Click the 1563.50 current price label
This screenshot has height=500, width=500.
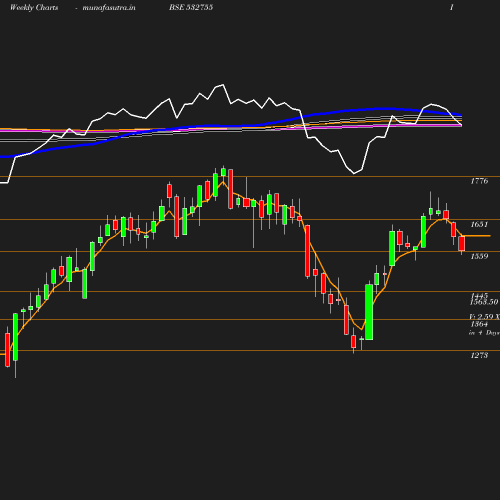point(484,302)
